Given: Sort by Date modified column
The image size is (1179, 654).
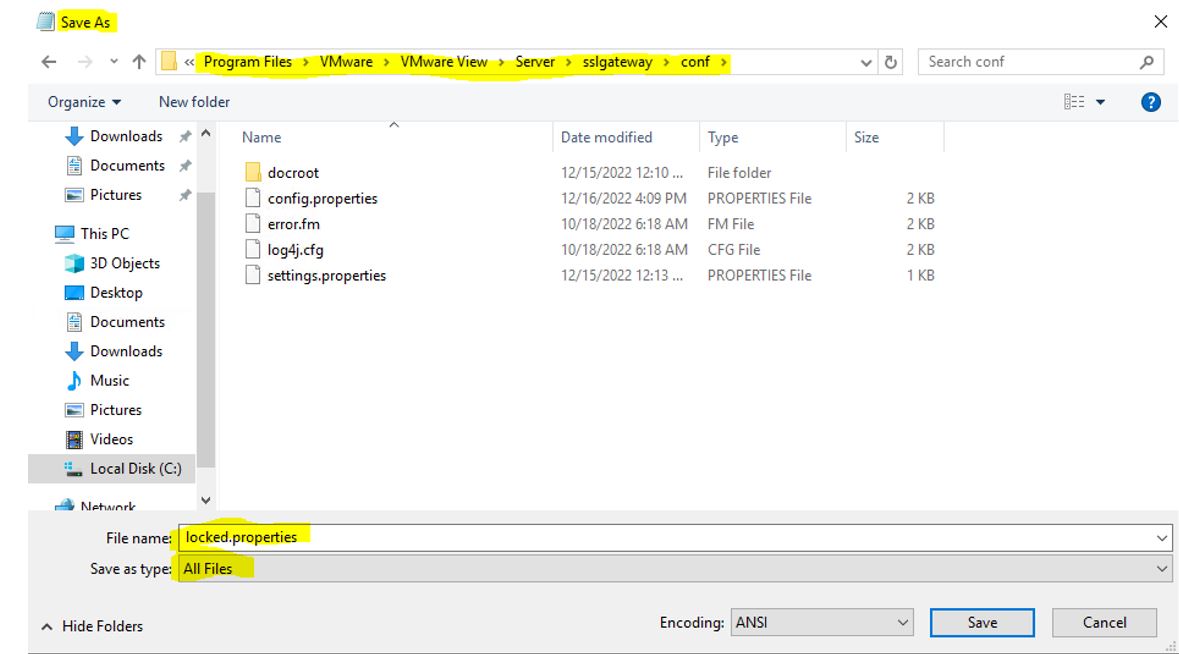Looking at the screenshot, I should click(606, 138).
